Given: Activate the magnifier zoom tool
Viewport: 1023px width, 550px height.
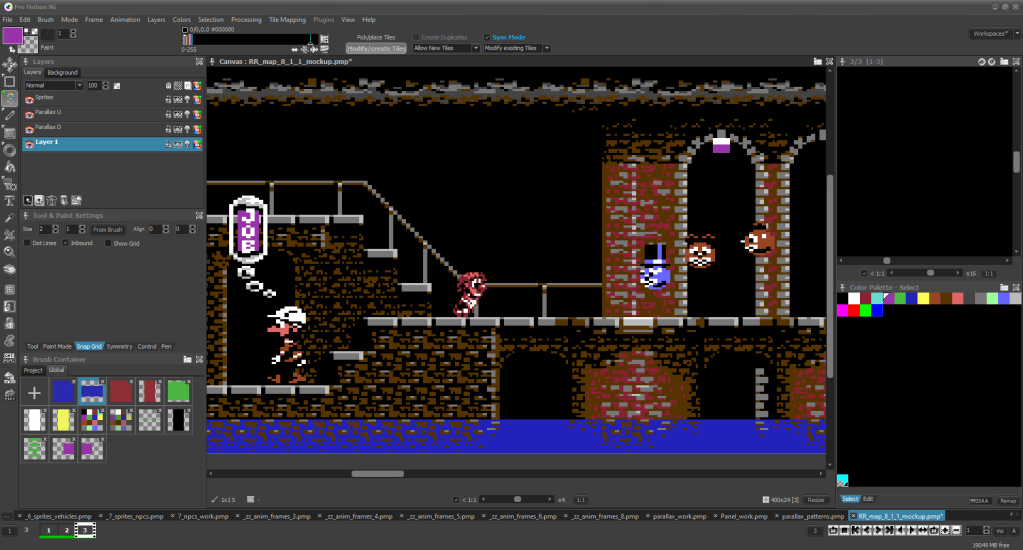Looking at the screenshot, I should 9,251.
